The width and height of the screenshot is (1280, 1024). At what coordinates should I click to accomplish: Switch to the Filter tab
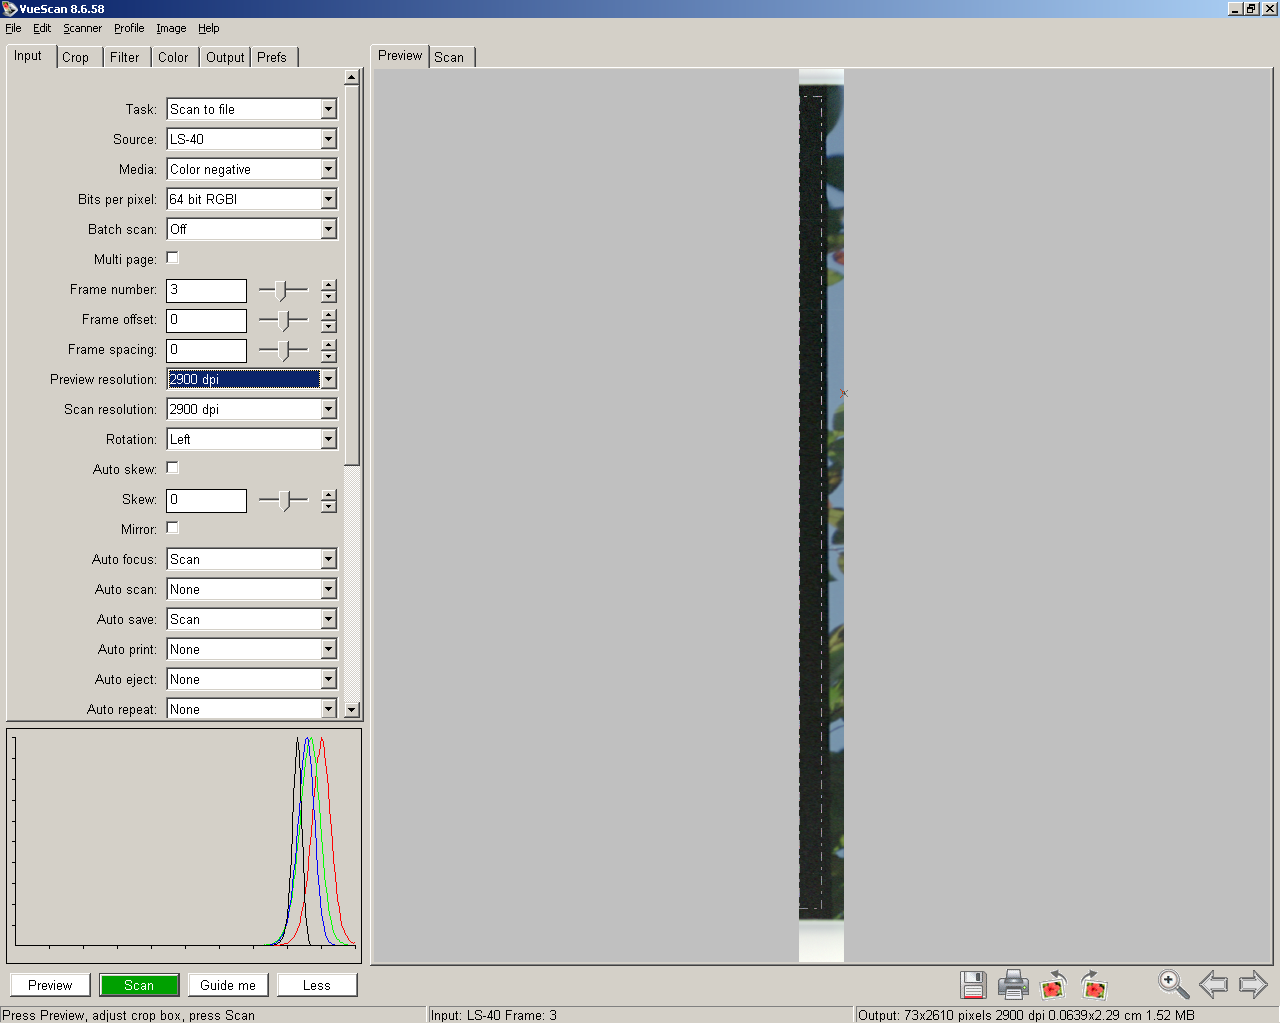pos(125,58)
